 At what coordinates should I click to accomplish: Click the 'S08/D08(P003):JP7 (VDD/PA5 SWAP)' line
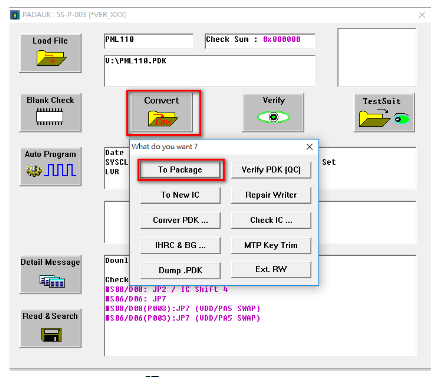(183, 308)
